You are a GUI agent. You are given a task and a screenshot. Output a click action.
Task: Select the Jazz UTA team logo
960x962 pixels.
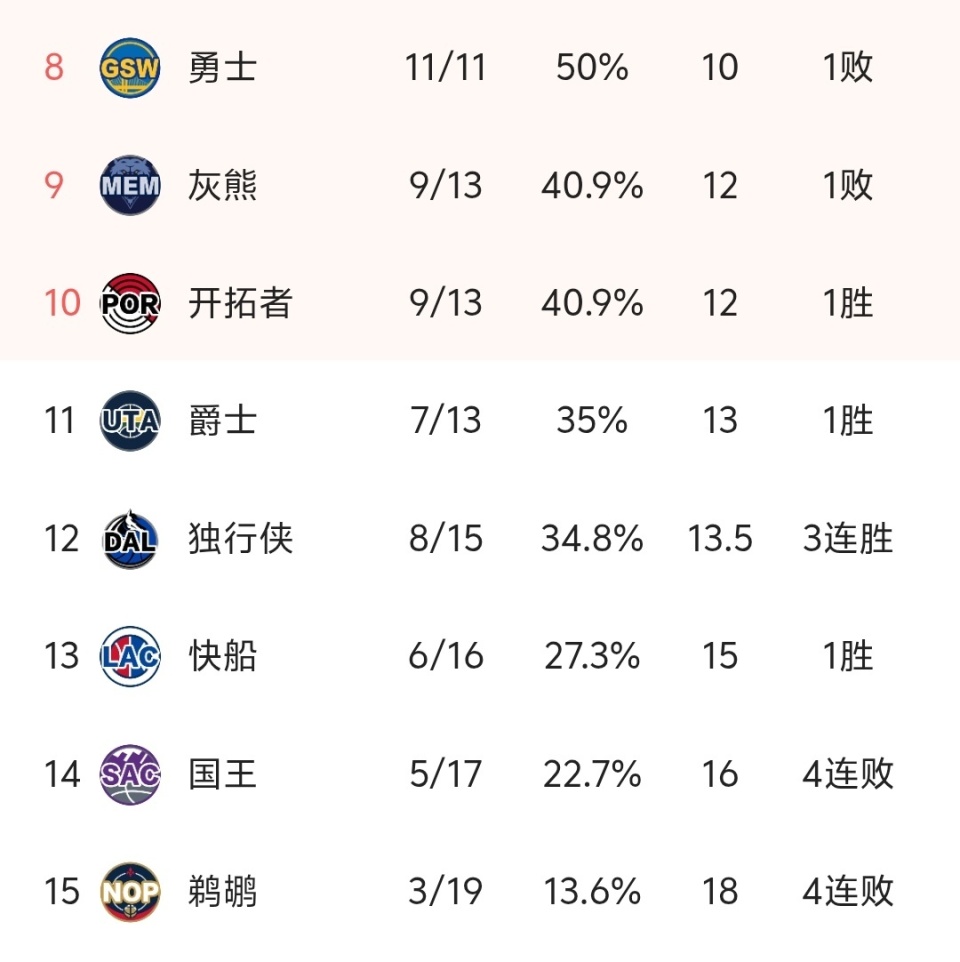[130, 421]
